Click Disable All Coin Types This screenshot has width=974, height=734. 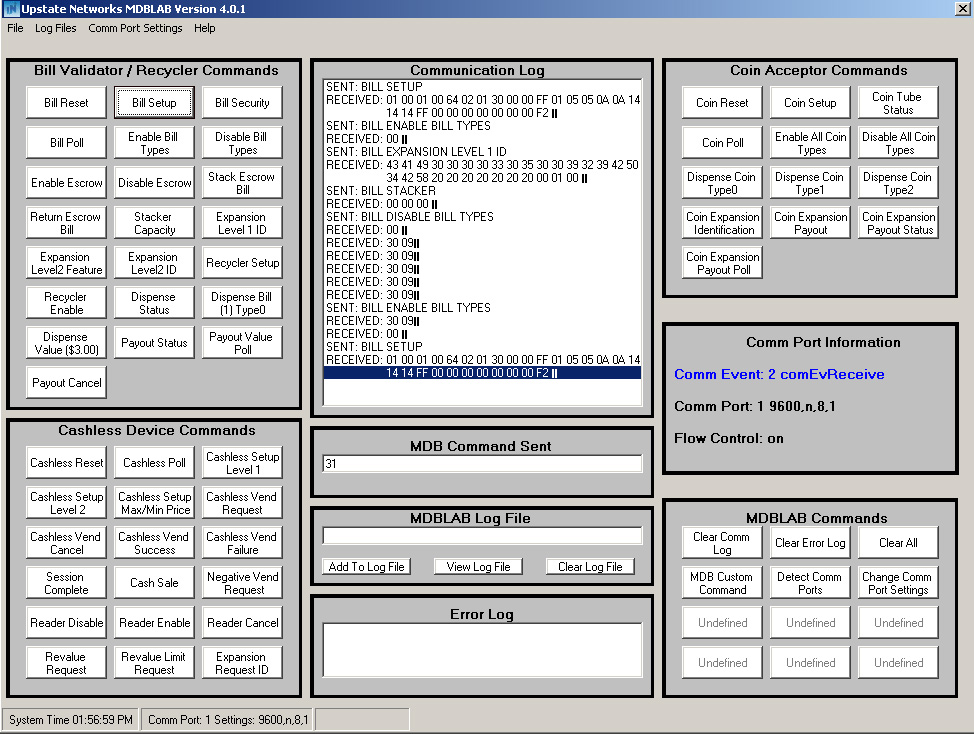[898, 143]
